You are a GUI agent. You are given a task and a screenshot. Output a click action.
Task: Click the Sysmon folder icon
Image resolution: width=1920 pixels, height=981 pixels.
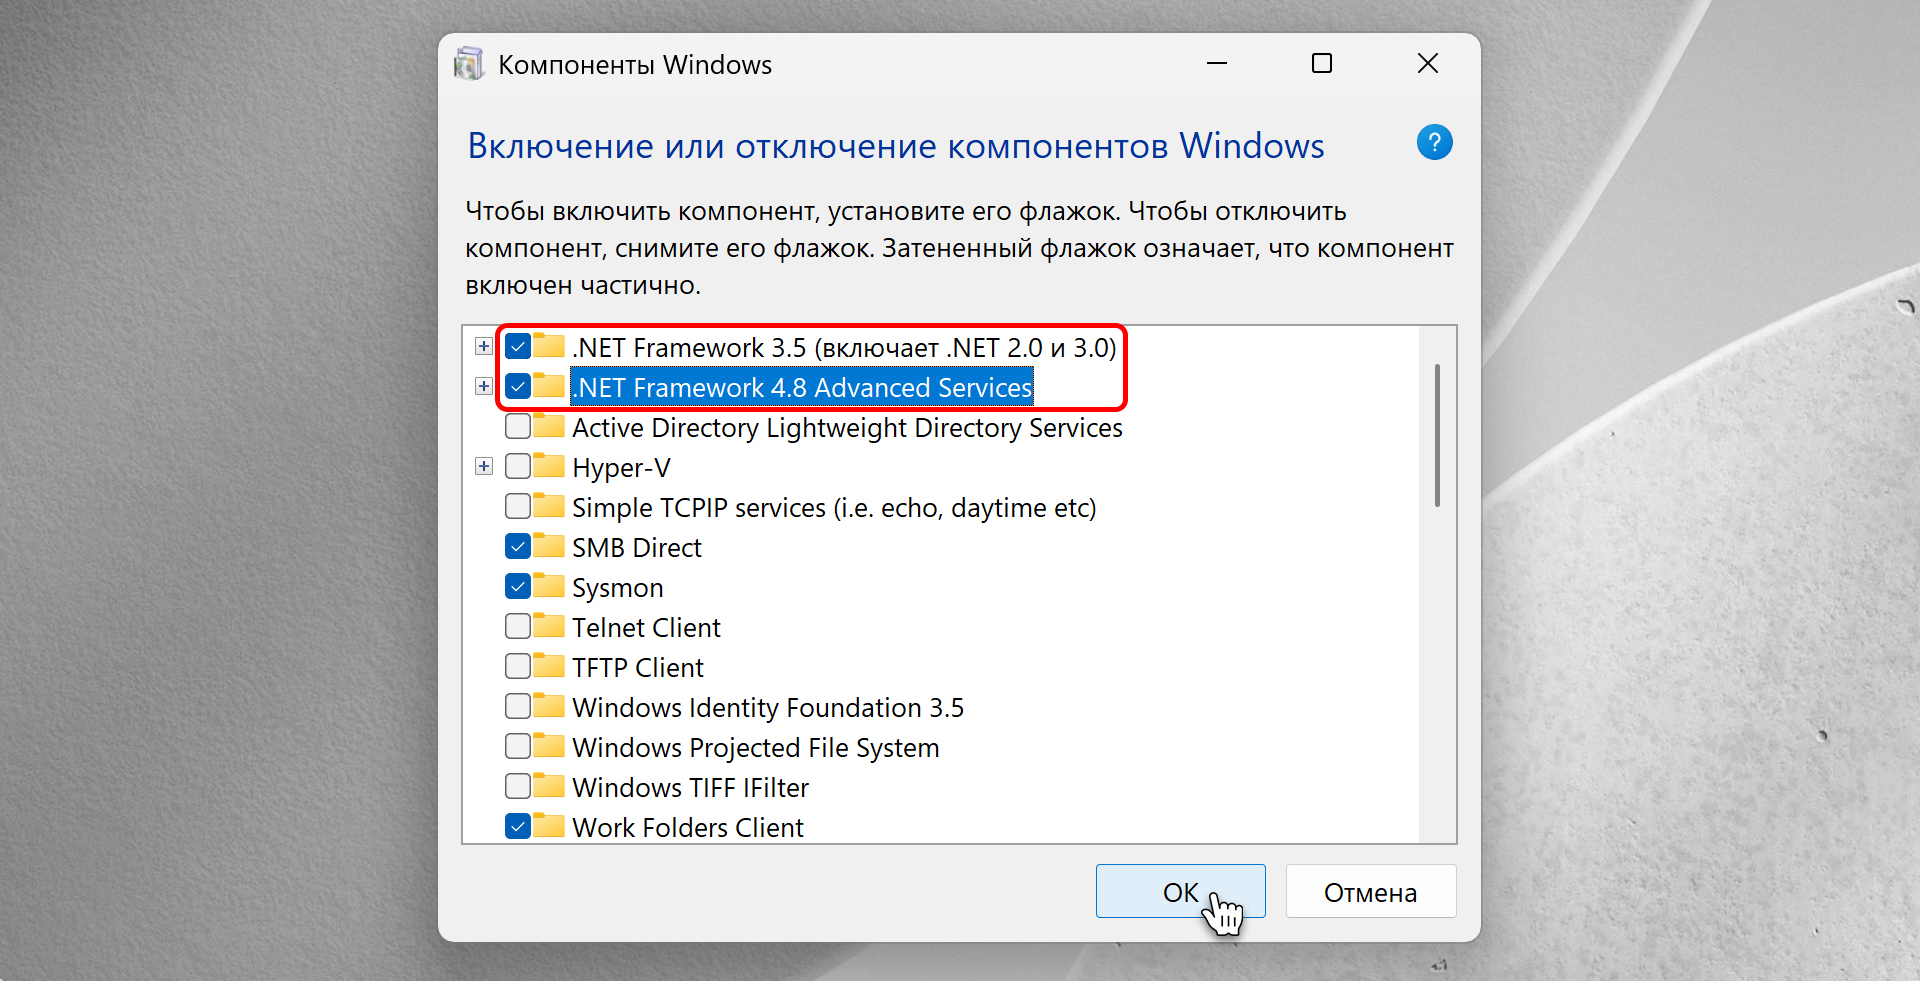tap(549, 586)
